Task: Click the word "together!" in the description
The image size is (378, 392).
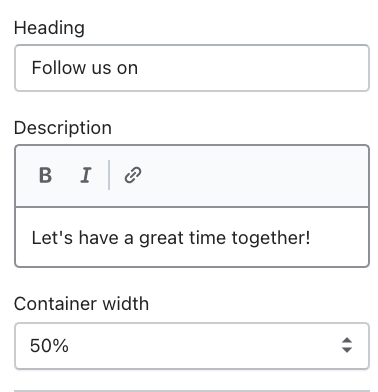Action: pyautogui.click(x=271, y=238)
